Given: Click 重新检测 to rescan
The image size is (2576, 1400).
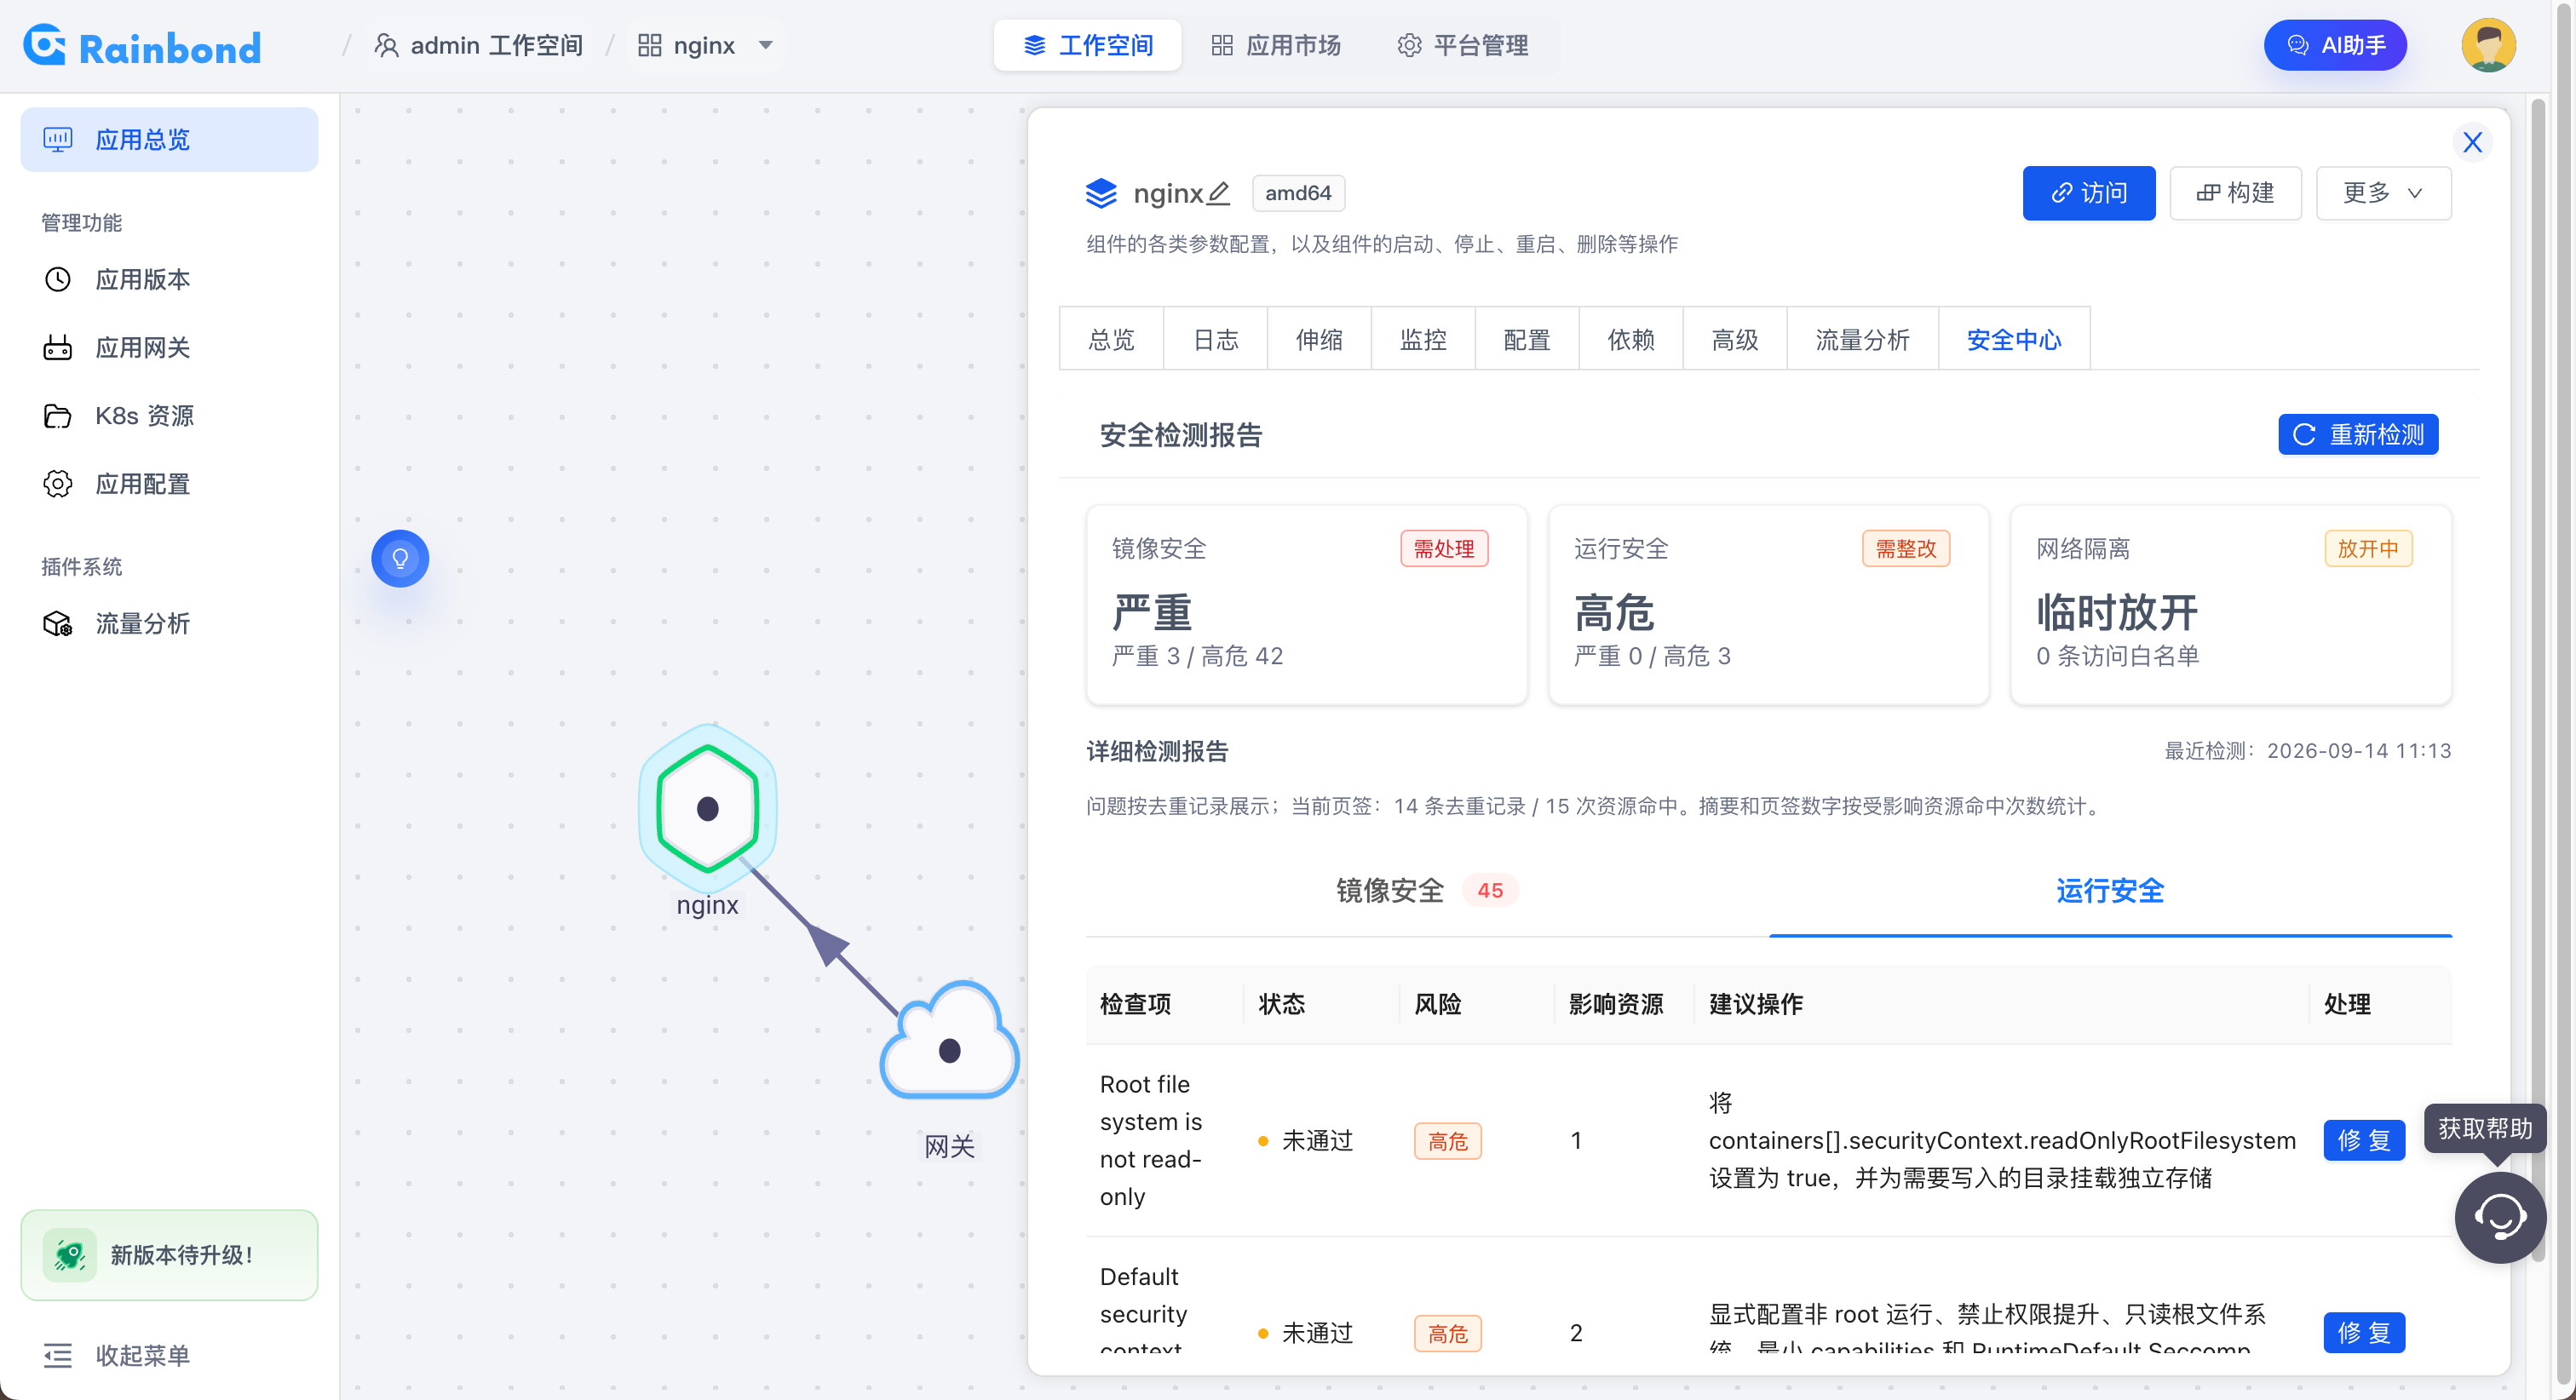Looking at the screenshot, I should (2358, 434).
